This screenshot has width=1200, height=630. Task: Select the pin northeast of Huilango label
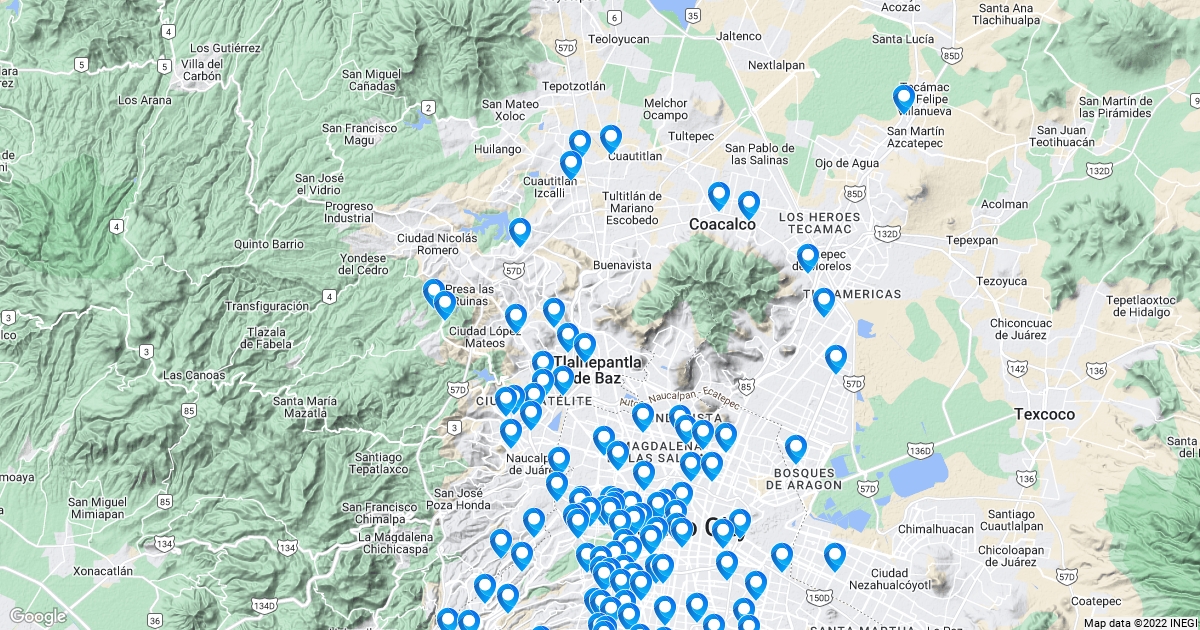coord(580,143)
